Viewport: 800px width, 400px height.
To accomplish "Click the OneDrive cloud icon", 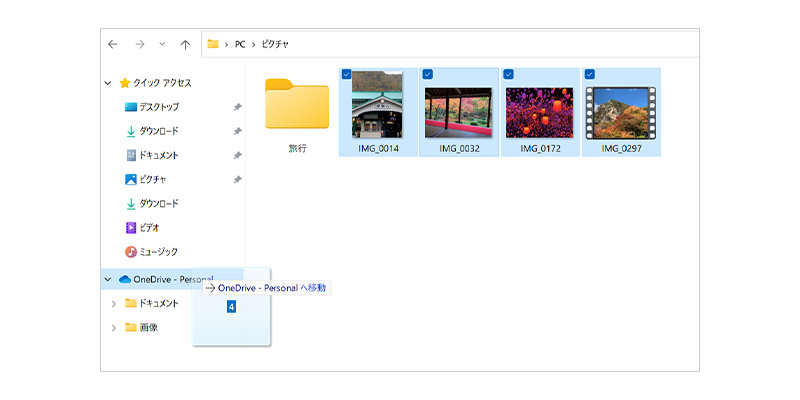I will [x=124, y=279].
